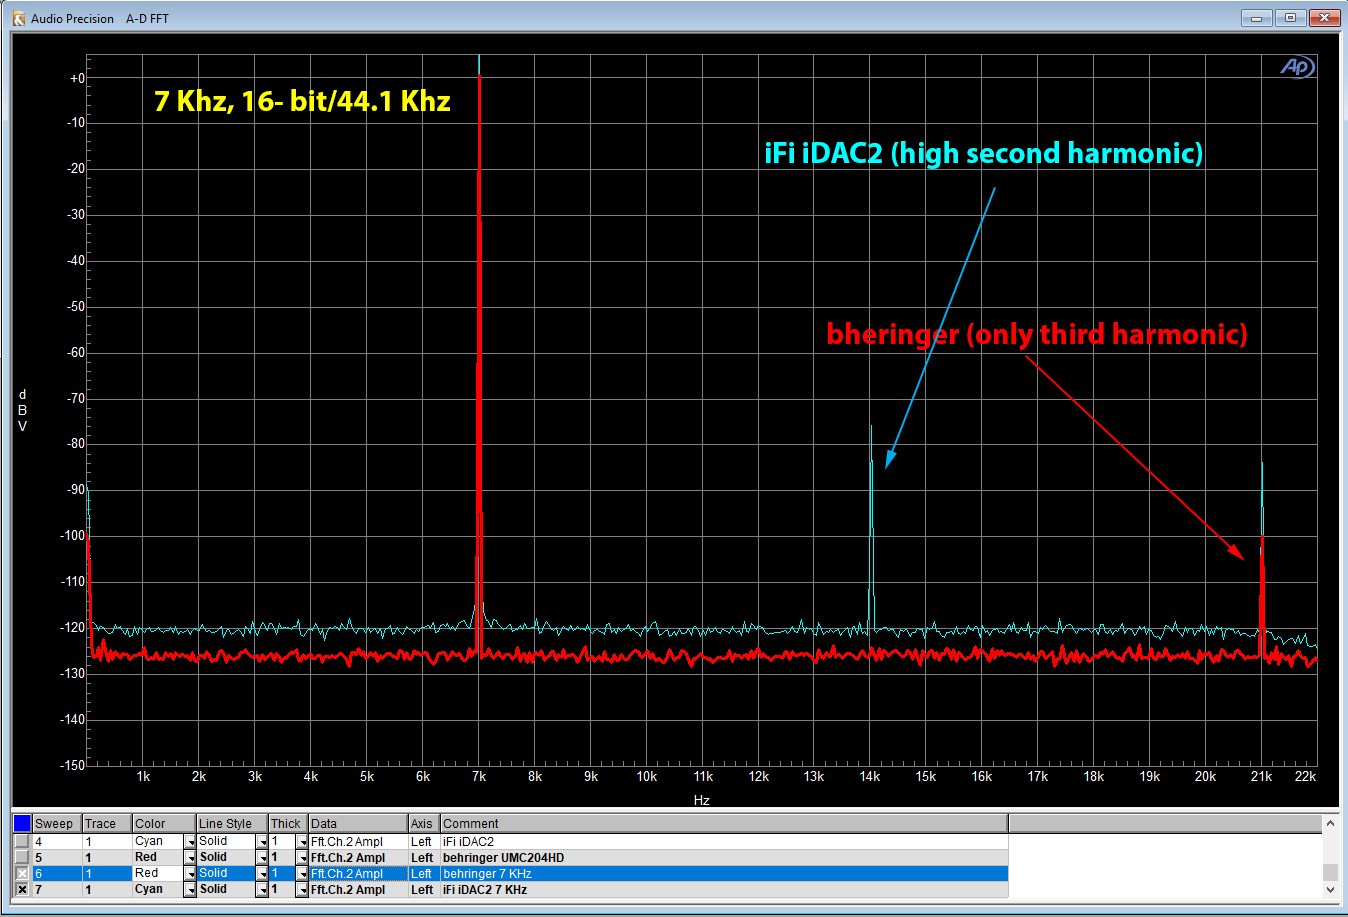This screenshot has height=917, width=1348.
Task: Click the blue square legend header icon
Action: (22, 823)
